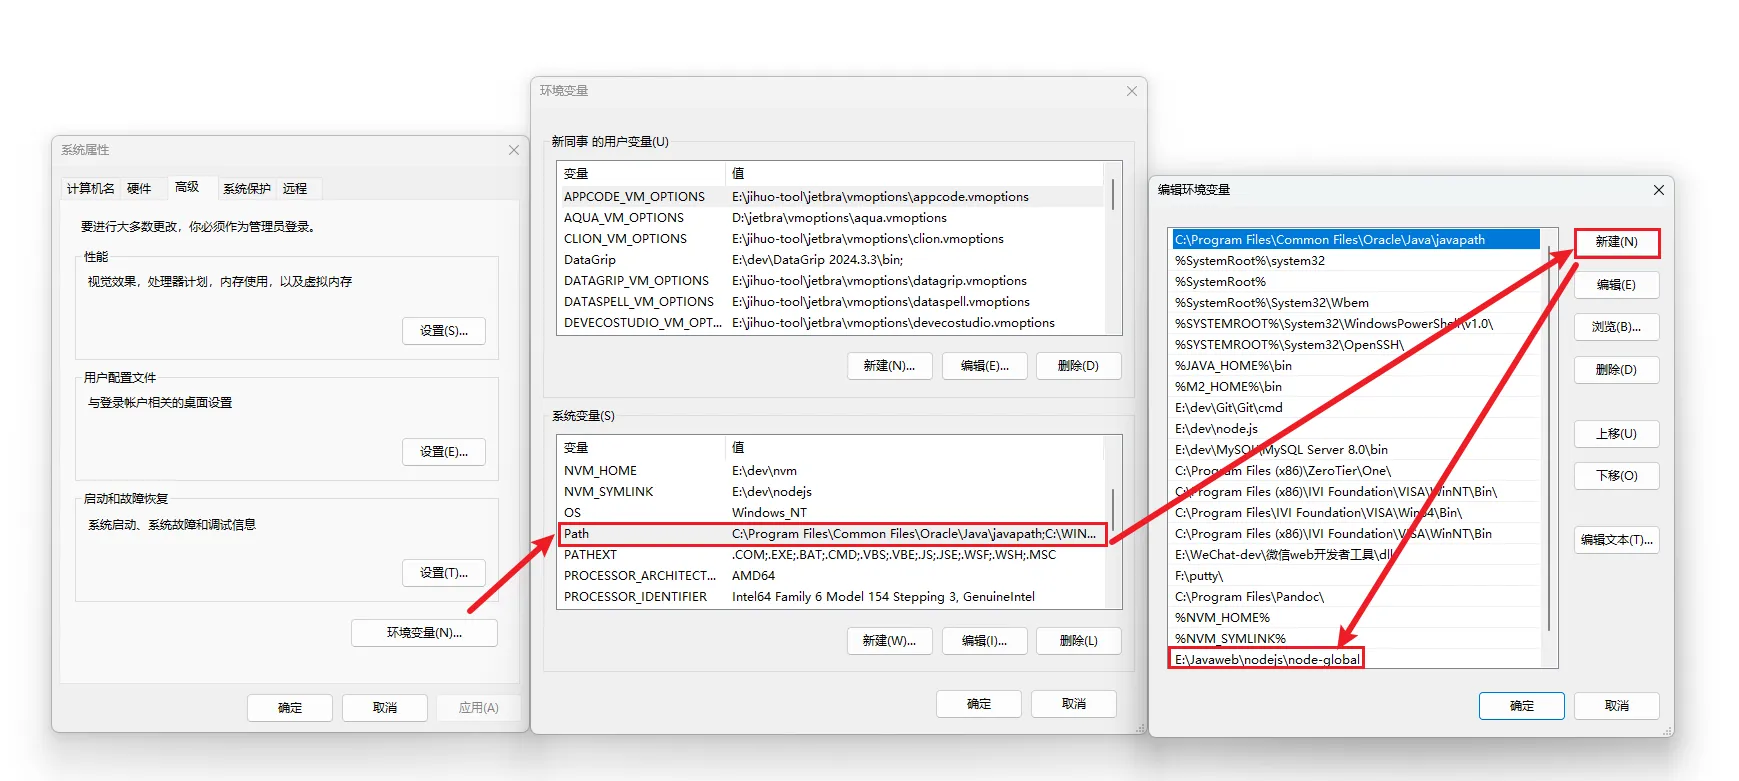Cancel the 环境变量 dialog
The height and width of the screenshot is (781, 1739).
(1074, 704)
